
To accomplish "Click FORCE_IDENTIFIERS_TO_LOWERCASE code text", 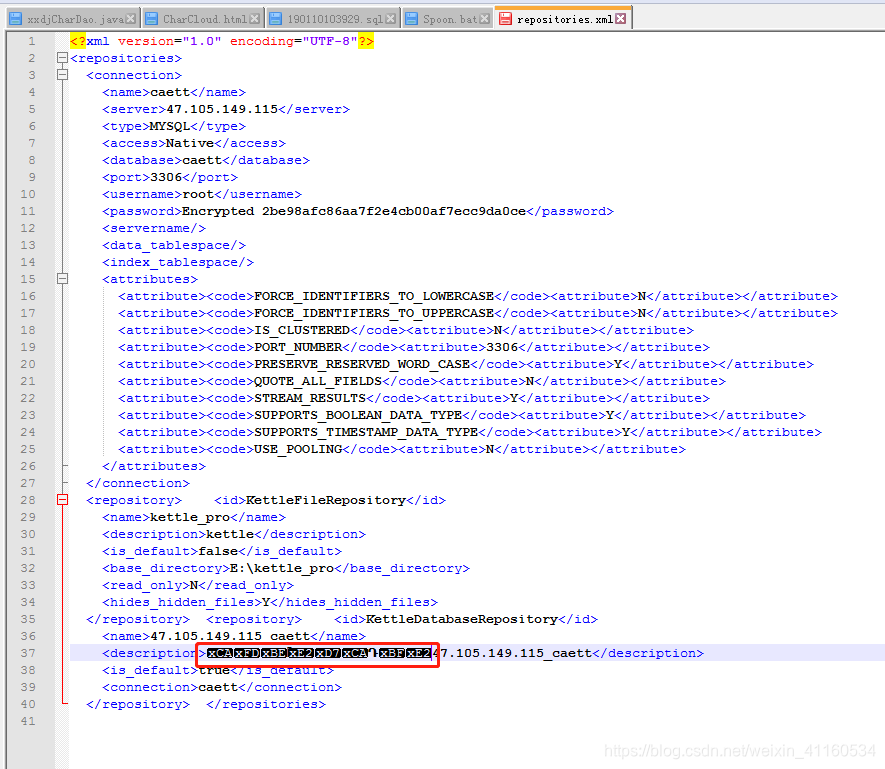I will tap(374, 296).
